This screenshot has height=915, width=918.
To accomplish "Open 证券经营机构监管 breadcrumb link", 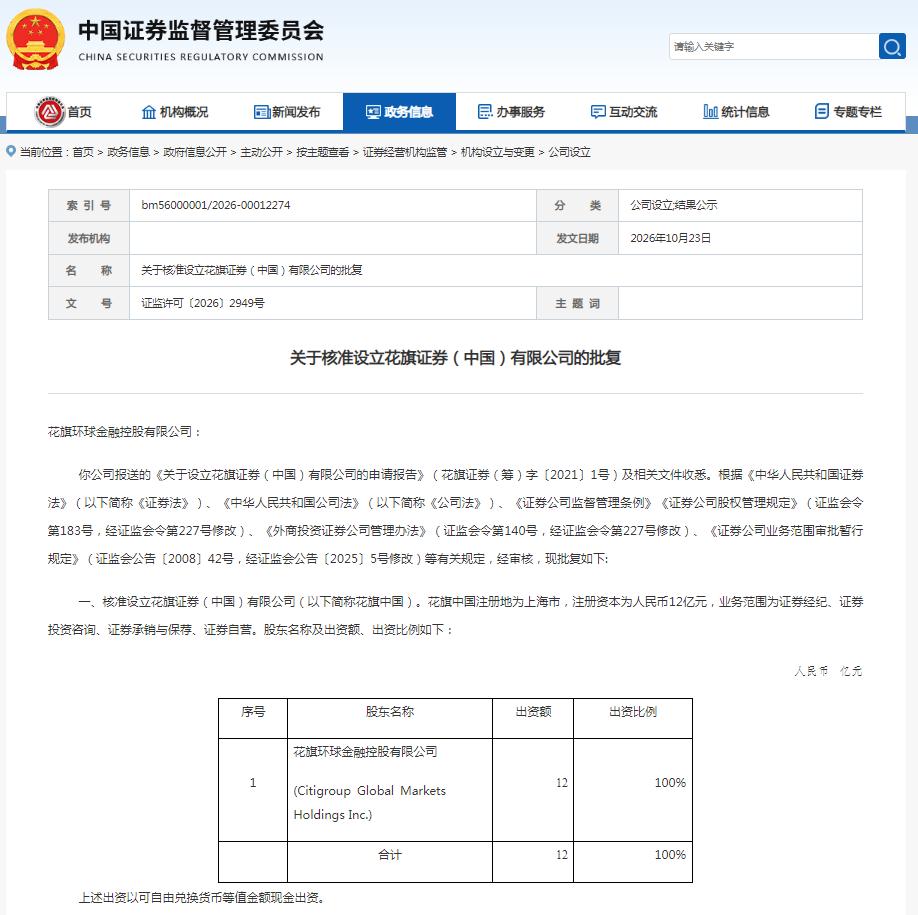I will 405,152.
